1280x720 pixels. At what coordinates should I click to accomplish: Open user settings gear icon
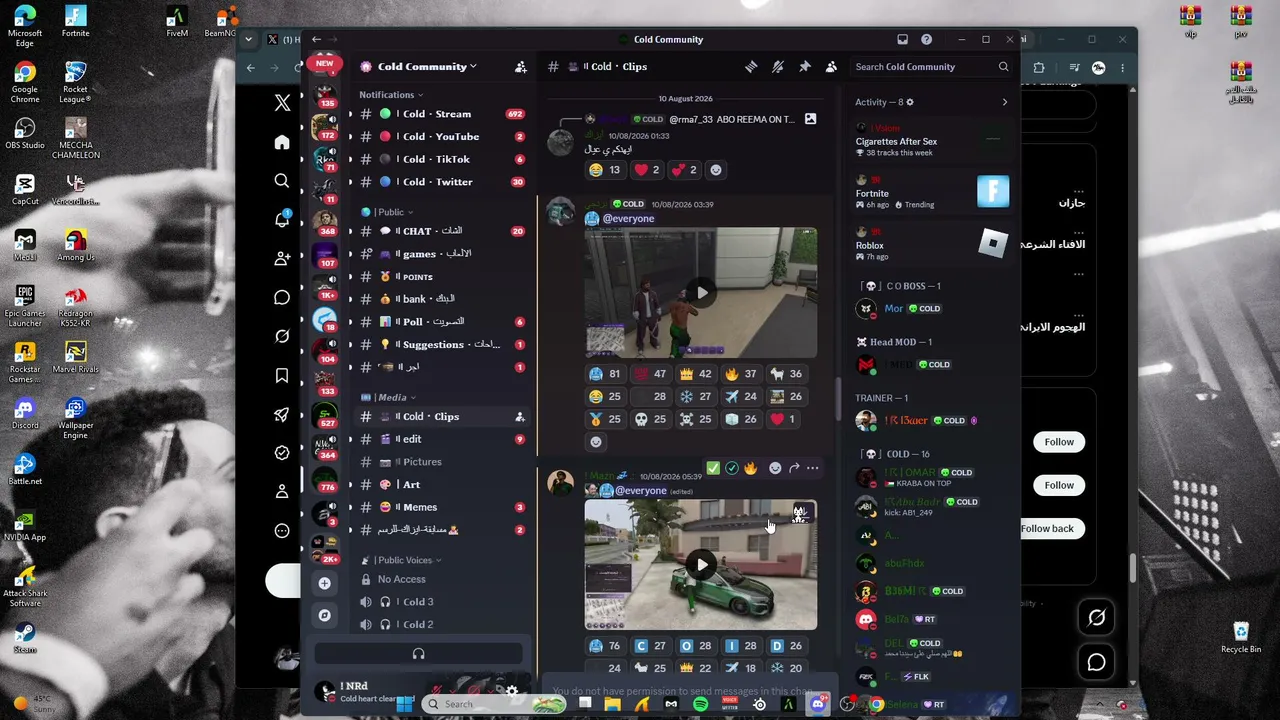coord(512,691)
